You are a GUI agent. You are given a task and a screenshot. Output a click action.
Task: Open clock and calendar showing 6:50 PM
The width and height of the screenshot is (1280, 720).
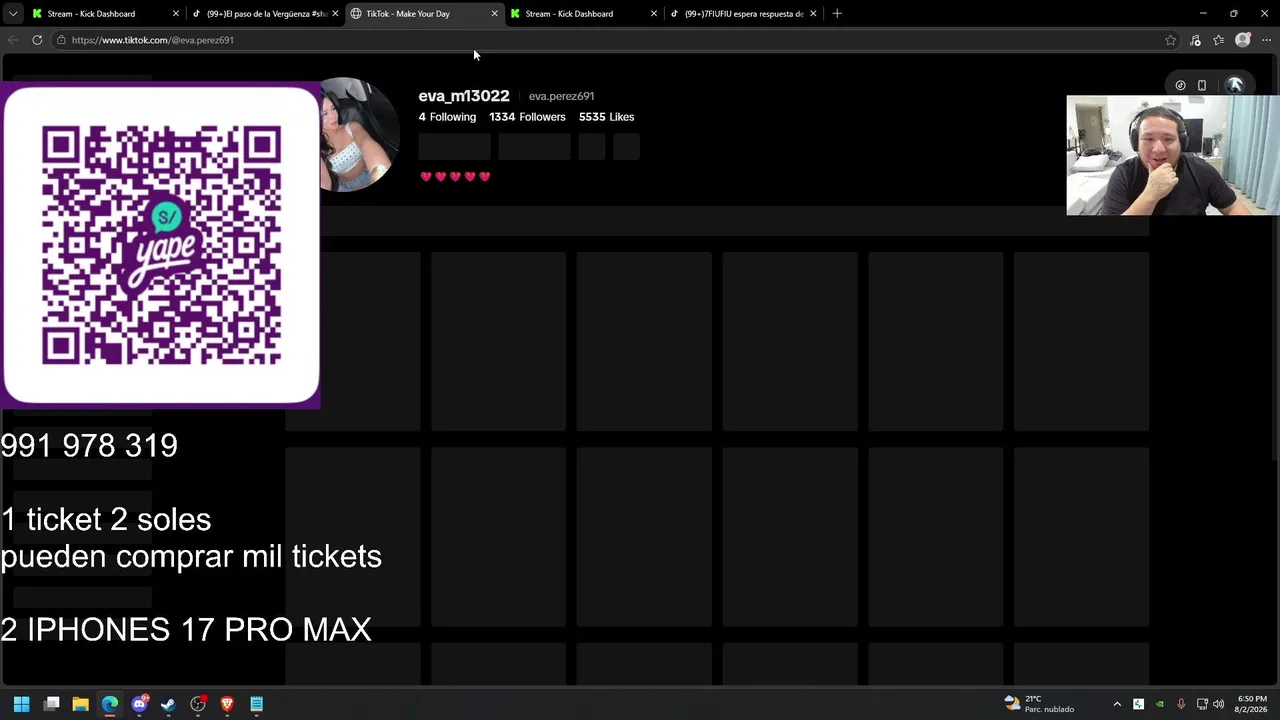point(1252,704)
